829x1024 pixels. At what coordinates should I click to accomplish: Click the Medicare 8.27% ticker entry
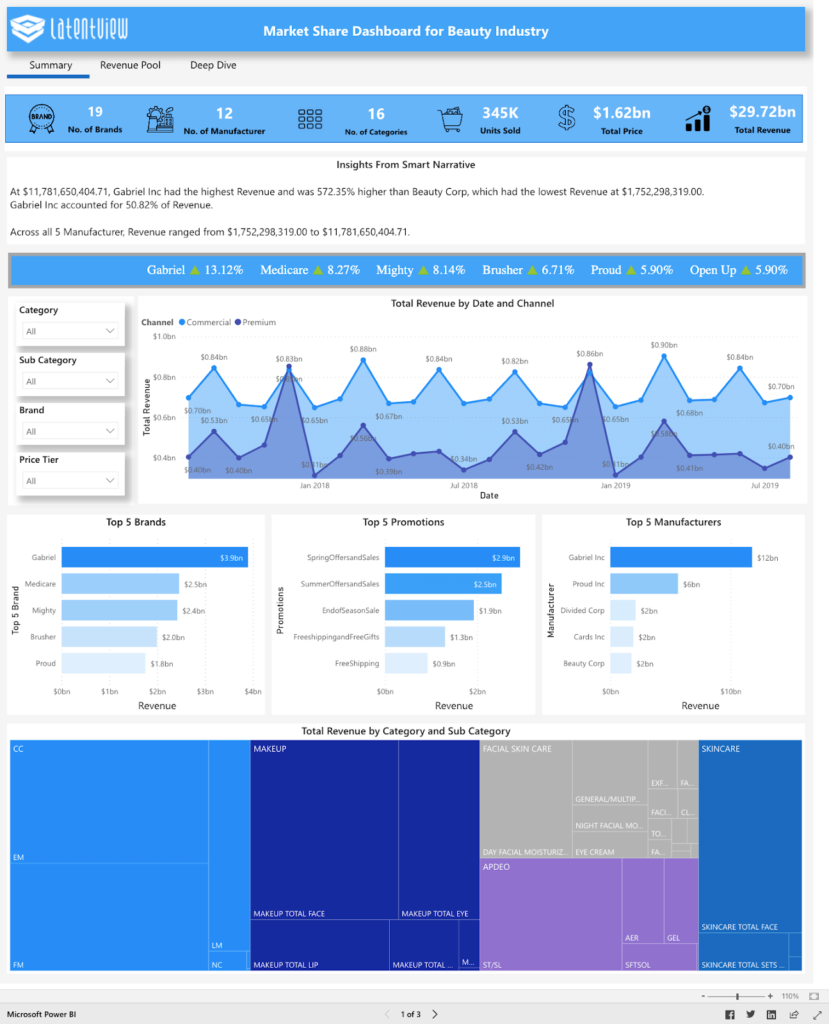coord(310,270)
